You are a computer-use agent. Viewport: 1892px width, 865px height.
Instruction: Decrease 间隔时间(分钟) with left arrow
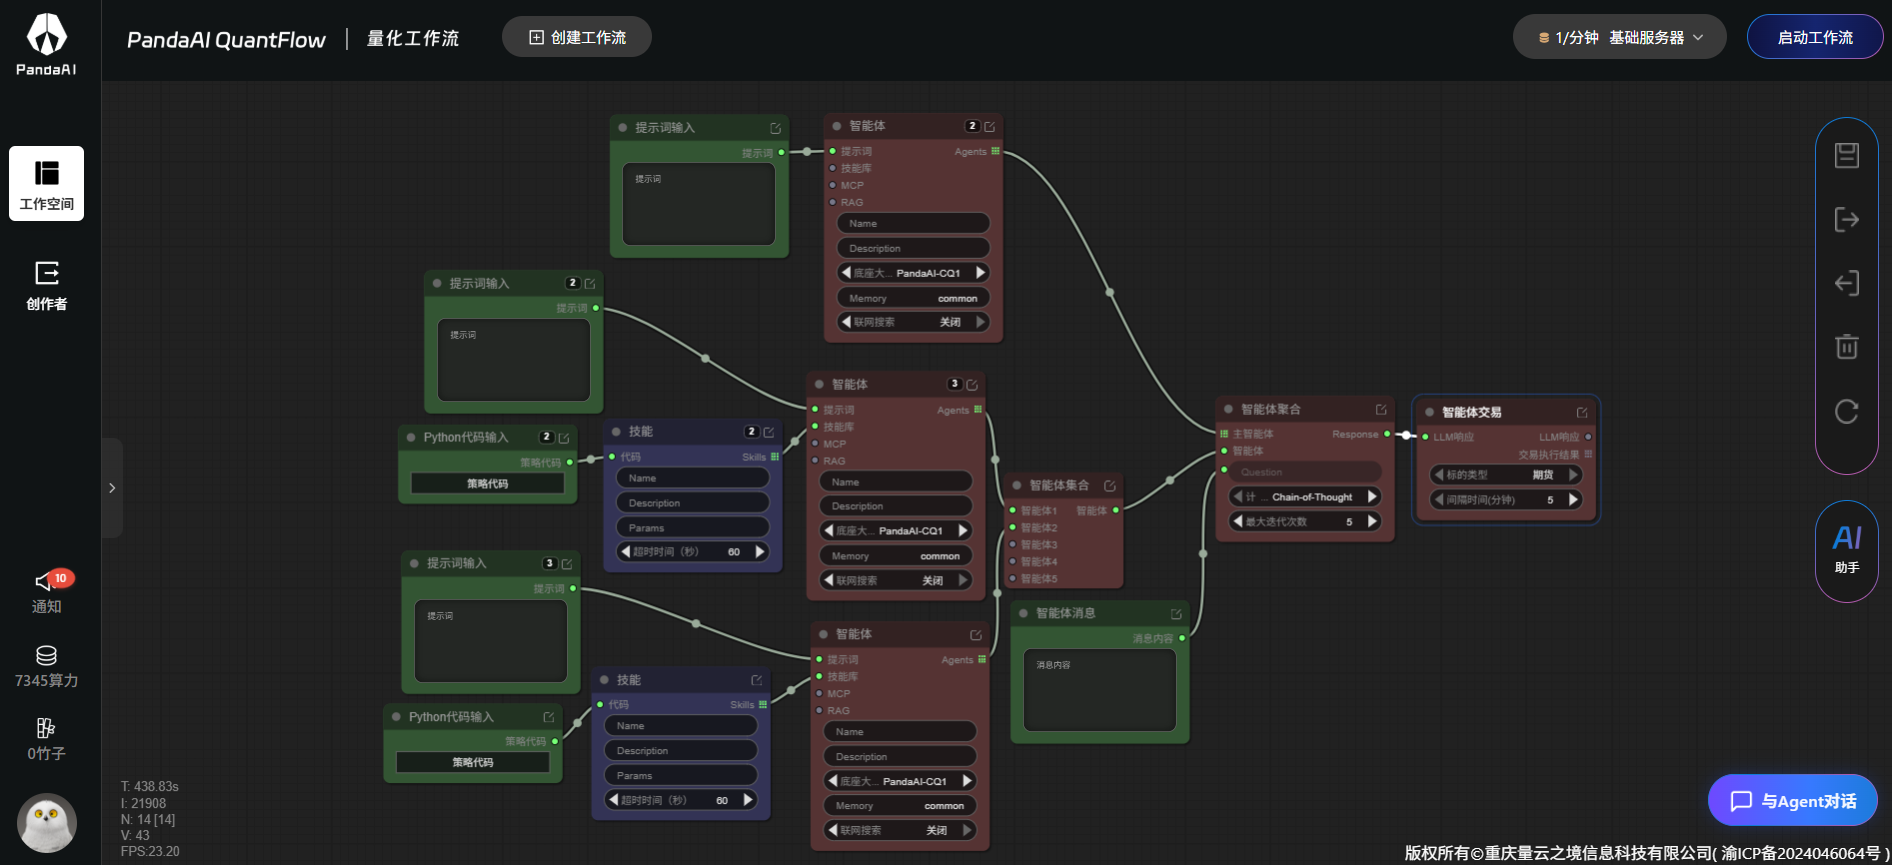click(1439, 500)
